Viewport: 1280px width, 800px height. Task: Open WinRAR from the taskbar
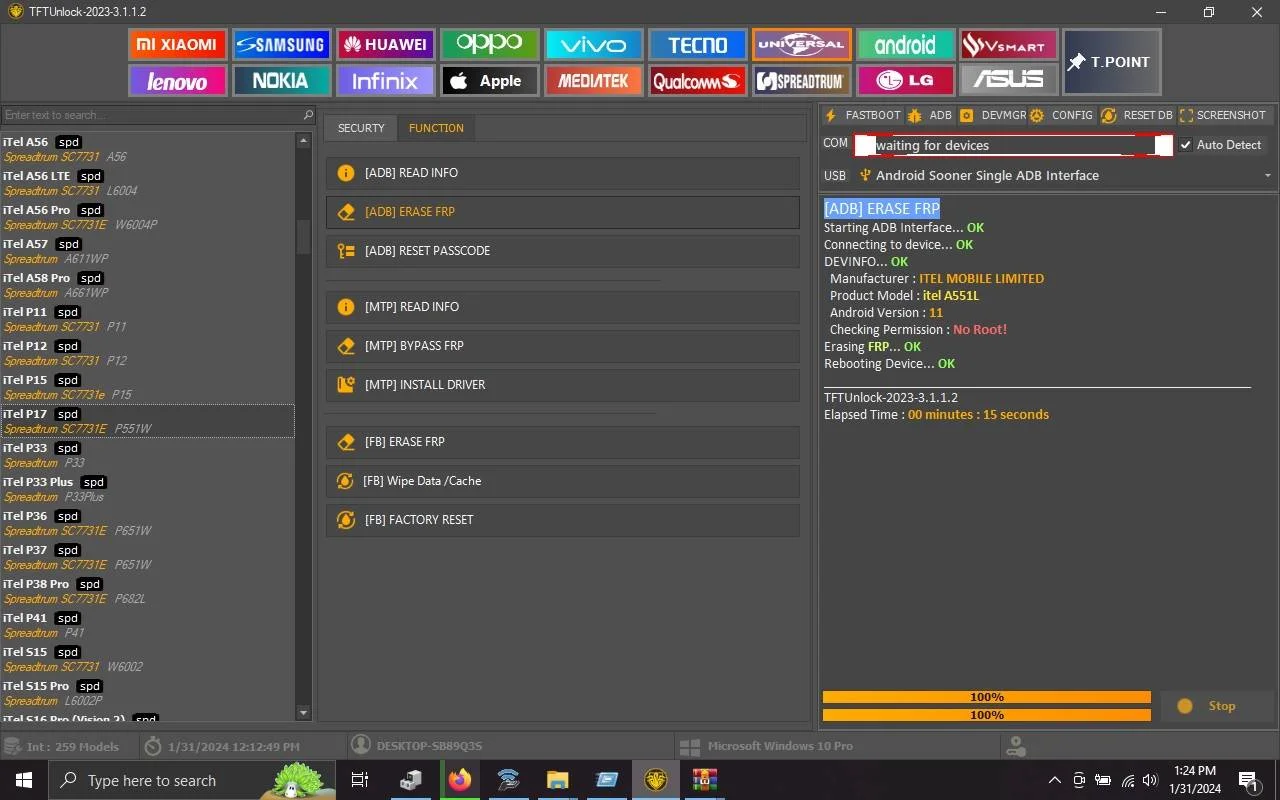705,780
